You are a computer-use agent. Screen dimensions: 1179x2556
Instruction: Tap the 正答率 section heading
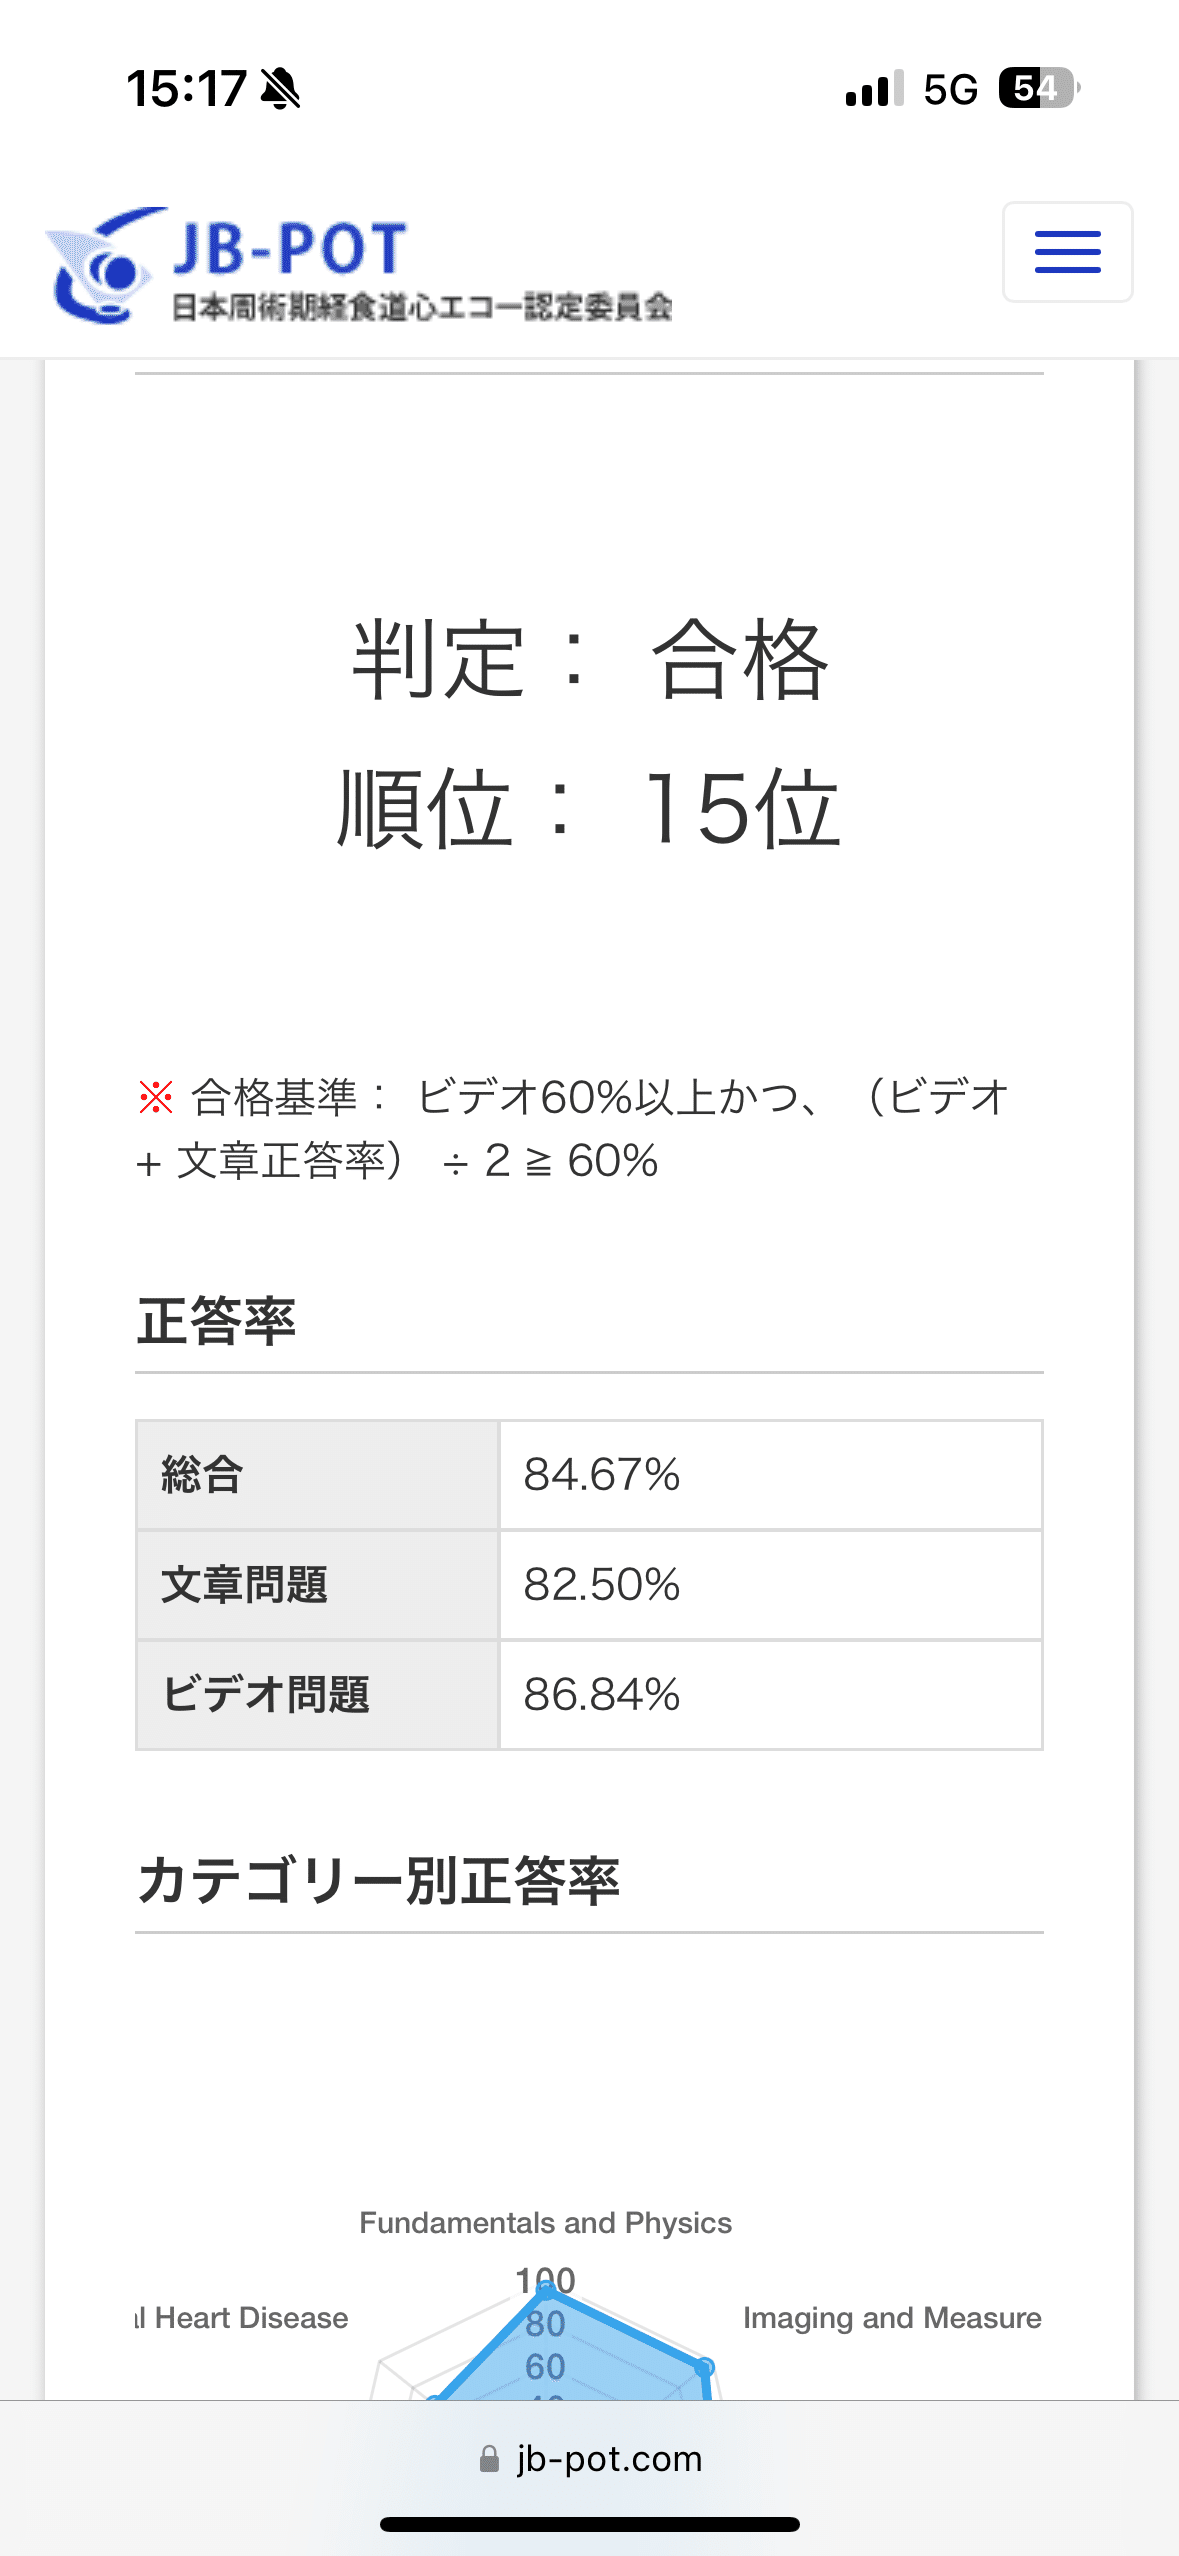coord(216,1321)
